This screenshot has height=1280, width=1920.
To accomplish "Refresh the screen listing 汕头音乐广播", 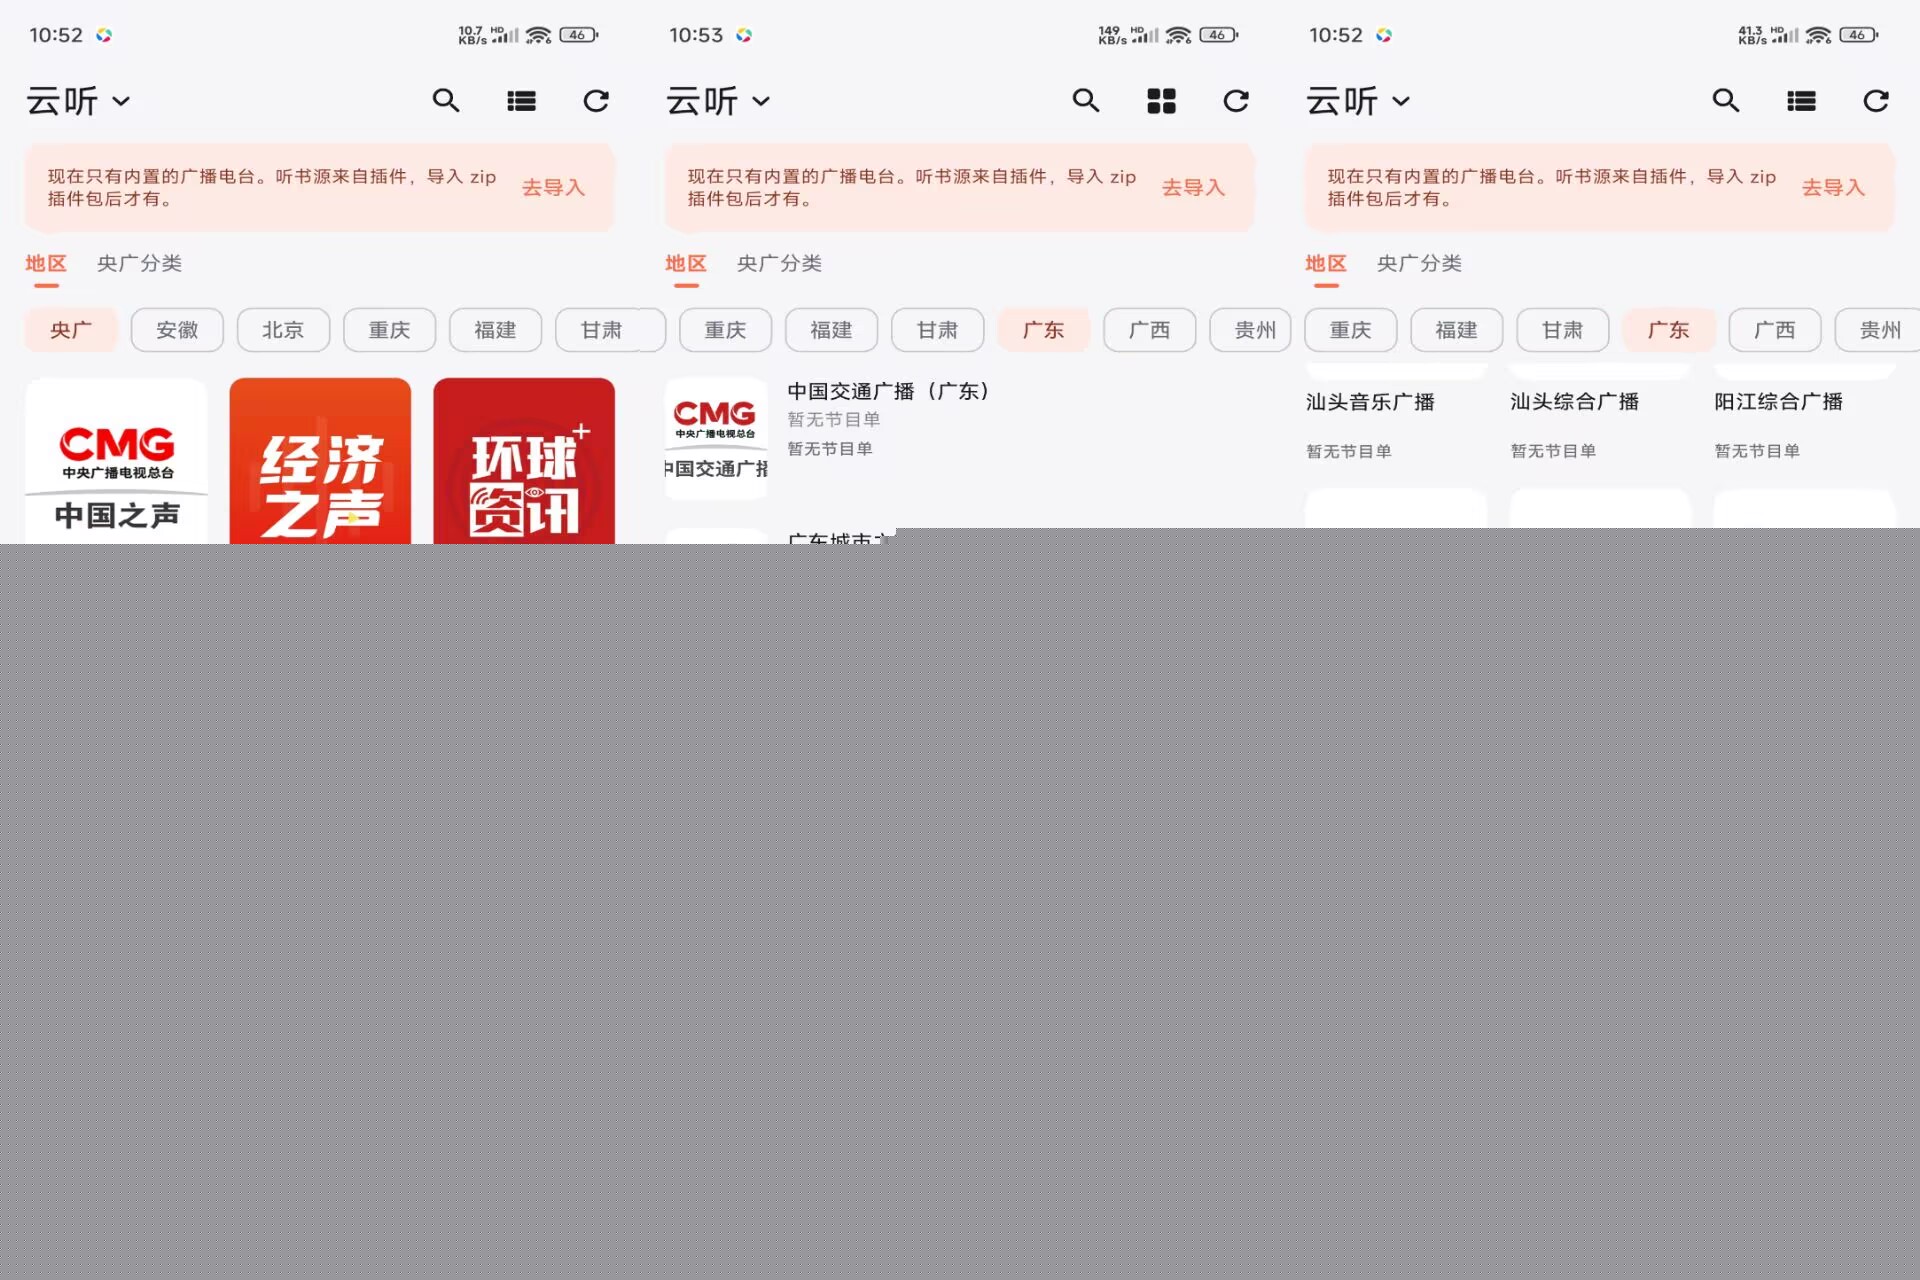I will (x=1876, y=101).
